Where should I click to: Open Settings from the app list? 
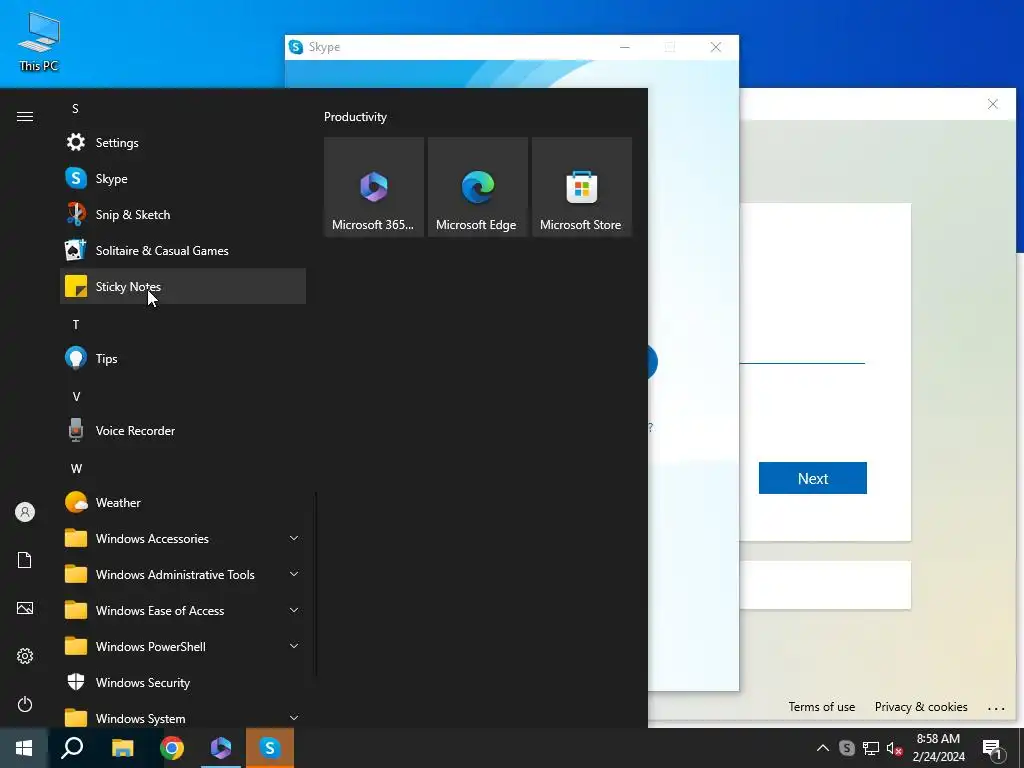[183, 142]
